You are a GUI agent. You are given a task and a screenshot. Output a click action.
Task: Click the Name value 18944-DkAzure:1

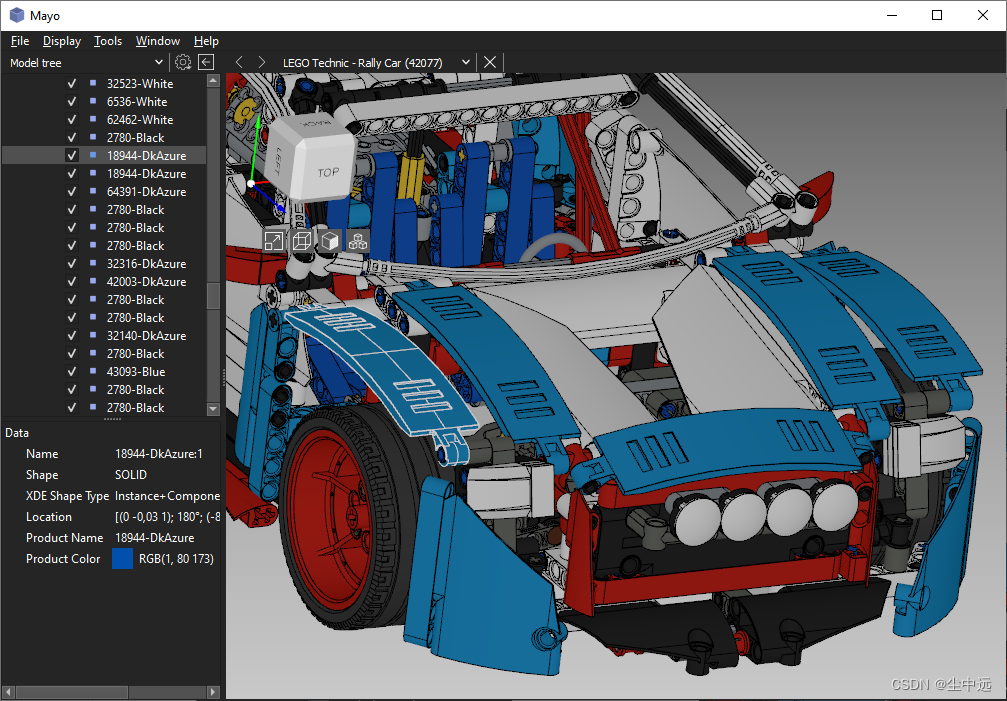[x=159, y=454]
